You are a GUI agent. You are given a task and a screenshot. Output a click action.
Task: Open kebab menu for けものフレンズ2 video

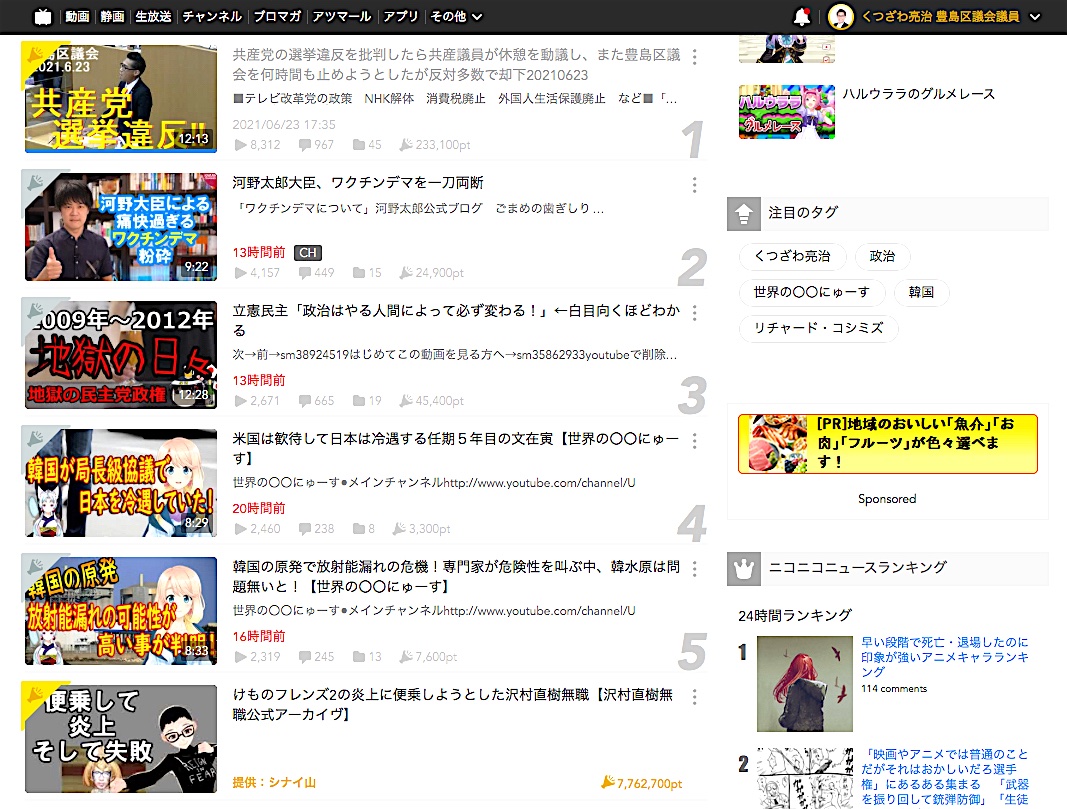pyautogui.click(x=694, y=697)
